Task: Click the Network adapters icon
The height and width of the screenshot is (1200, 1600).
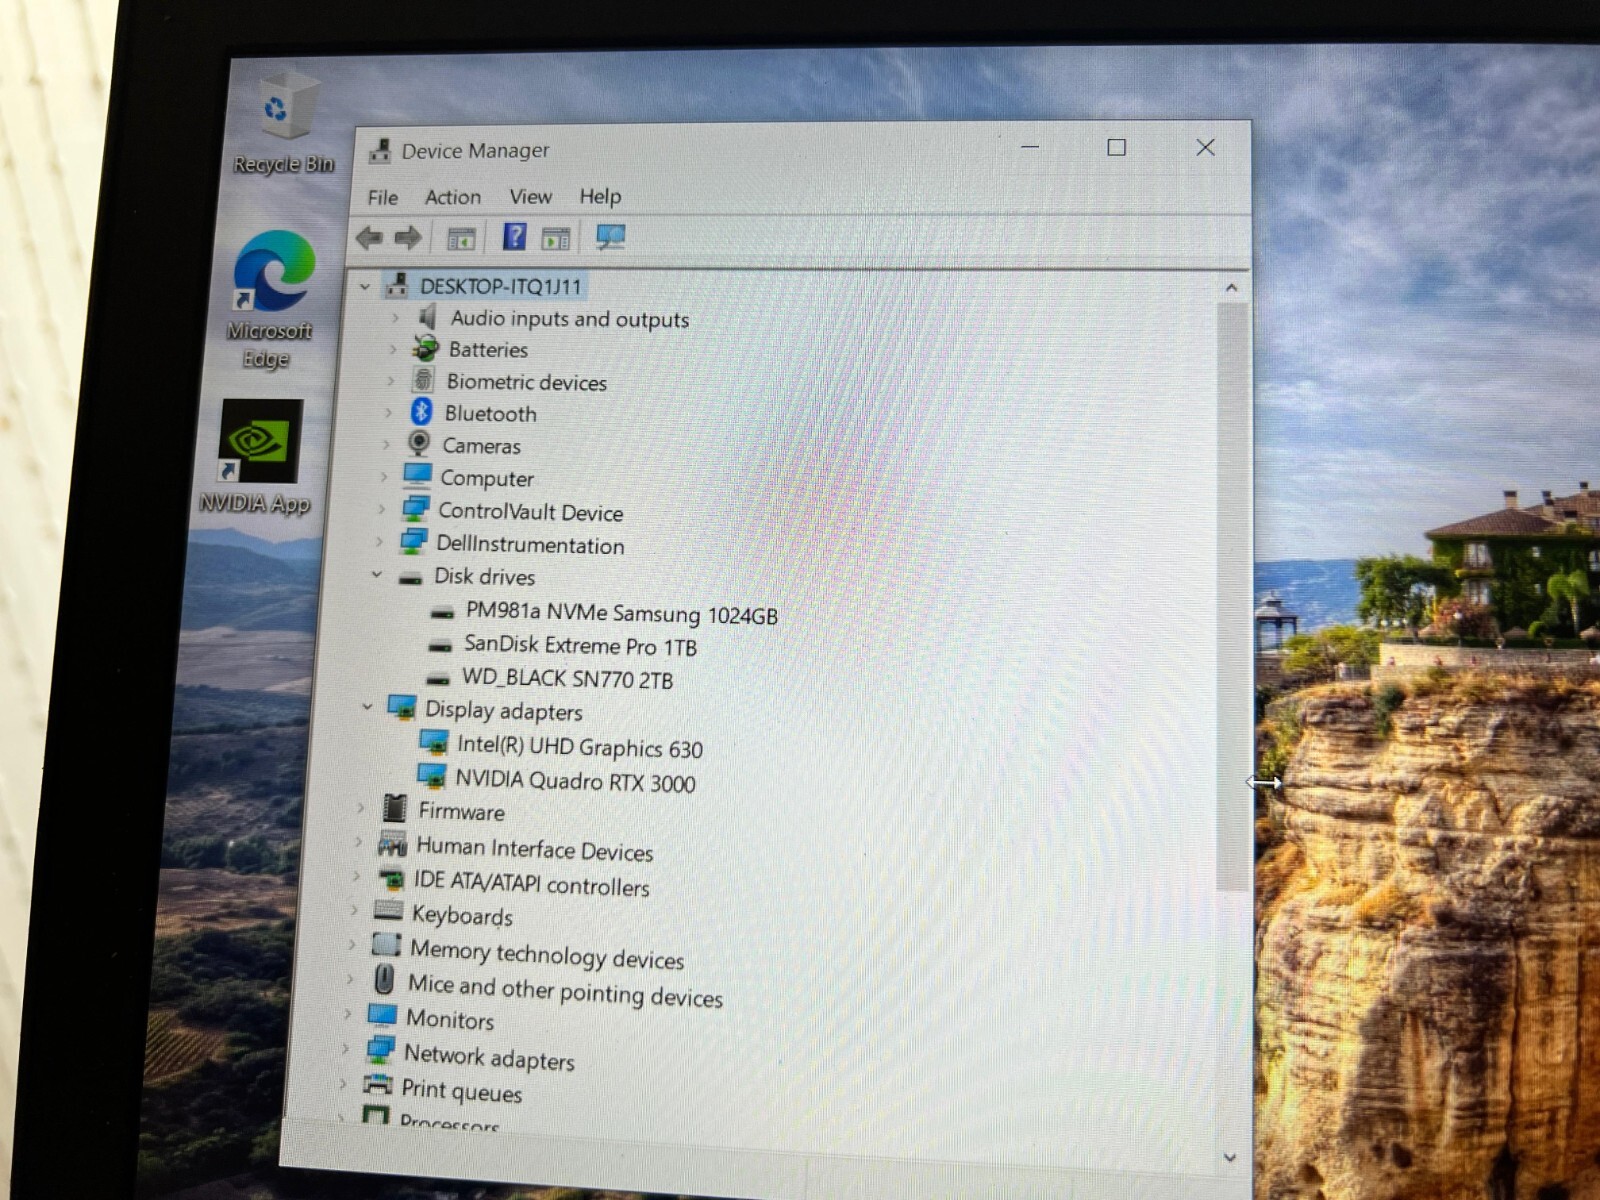Action: click(x=380, y=1050)
